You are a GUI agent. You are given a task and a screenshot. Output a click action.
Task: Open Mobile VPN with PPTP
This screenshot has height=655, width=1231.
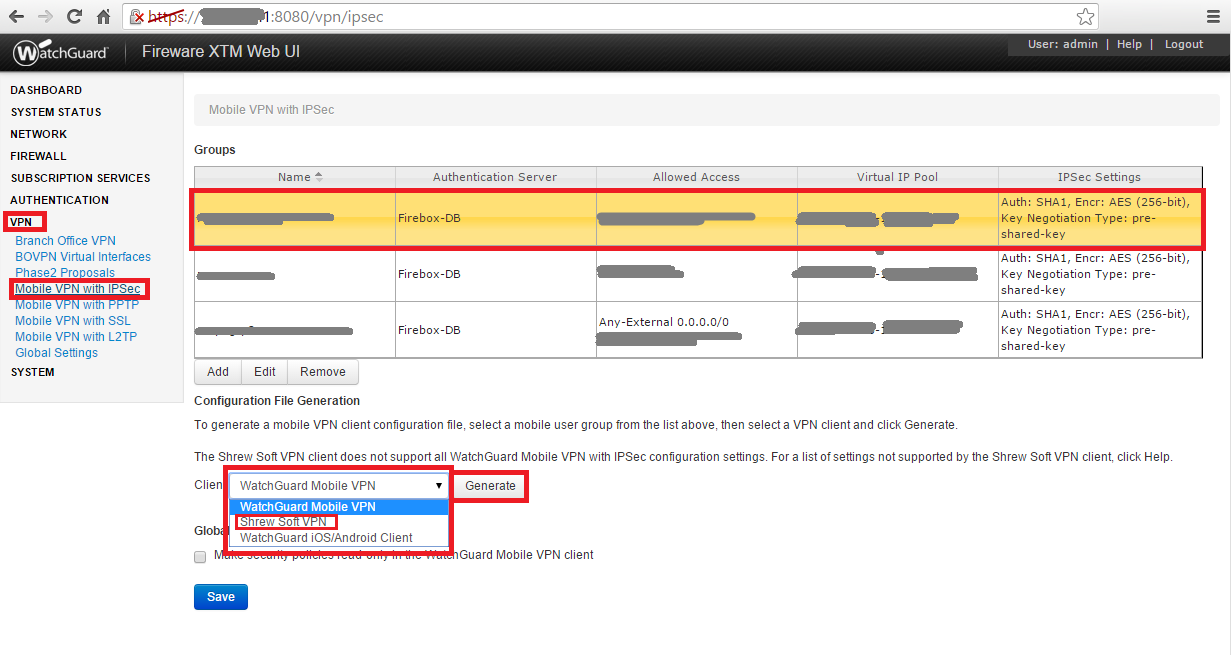point(77,305)
